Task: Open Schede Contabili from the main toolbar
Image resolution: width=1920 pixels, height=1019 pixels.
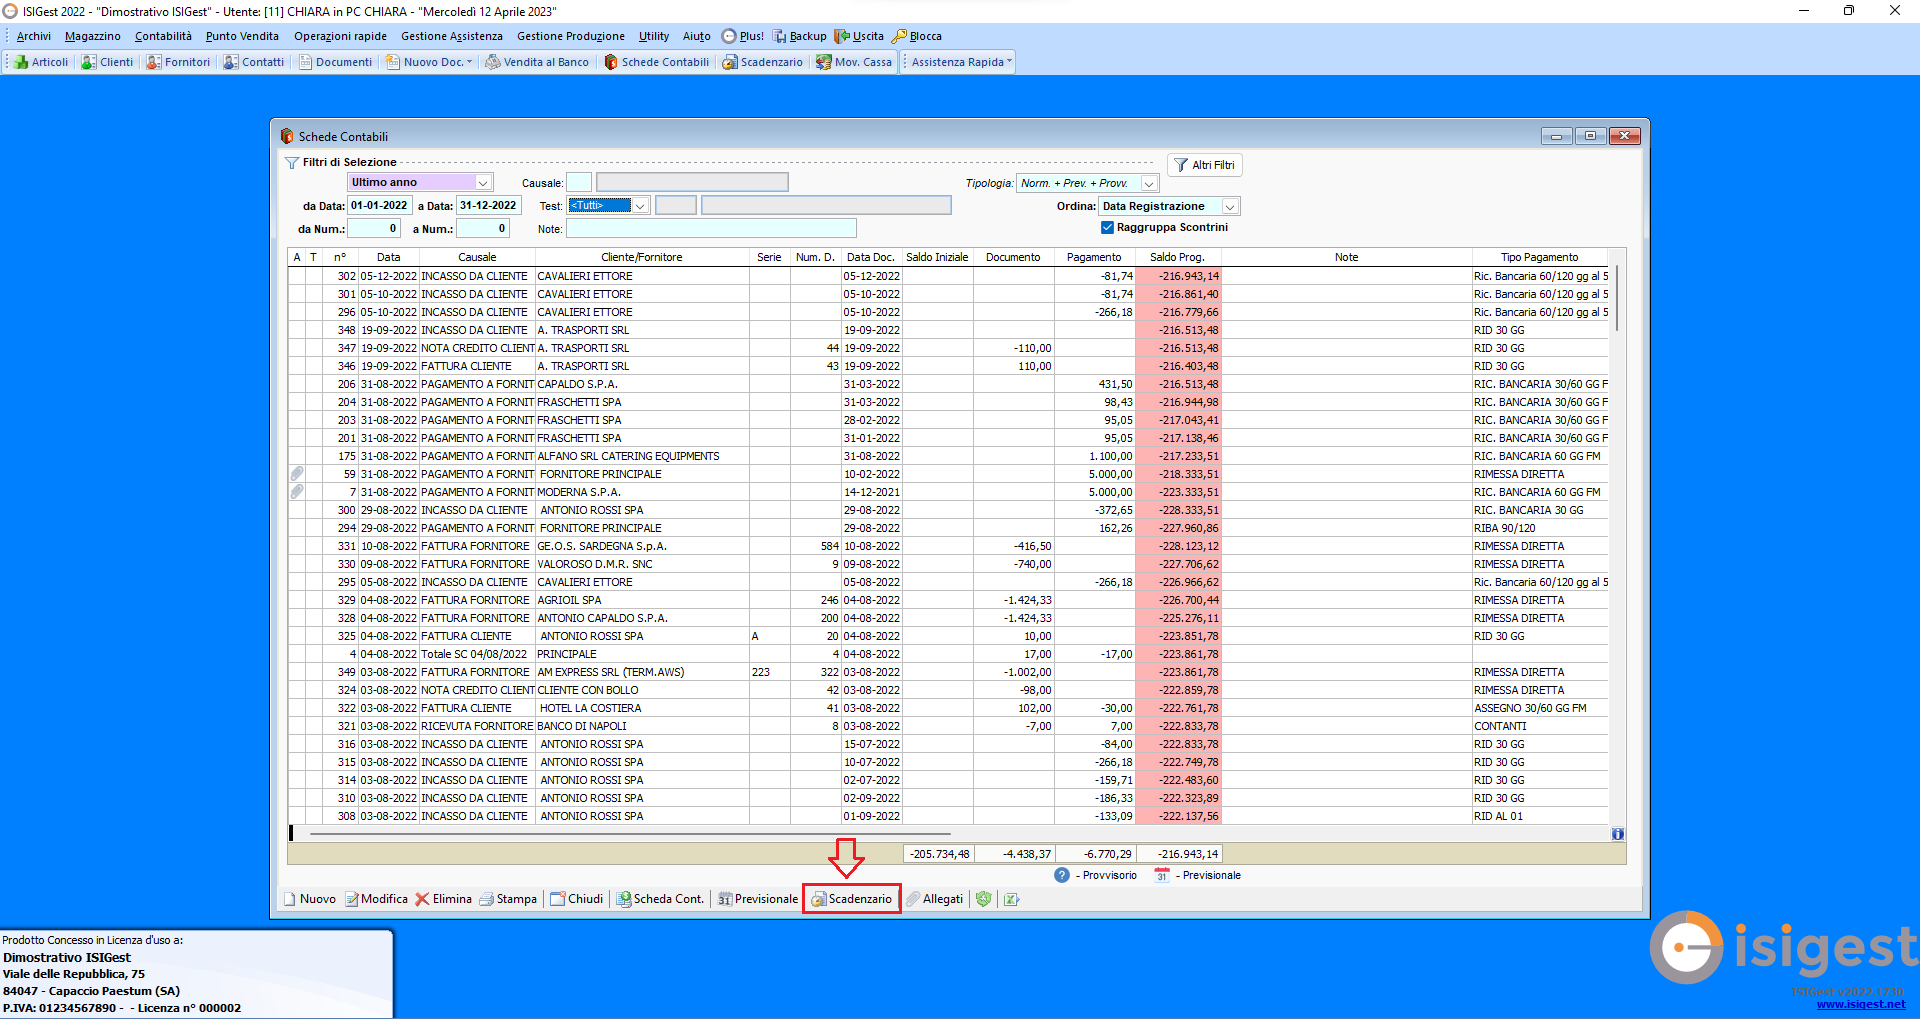Action: pyautogui.click(x=656, y=62)
